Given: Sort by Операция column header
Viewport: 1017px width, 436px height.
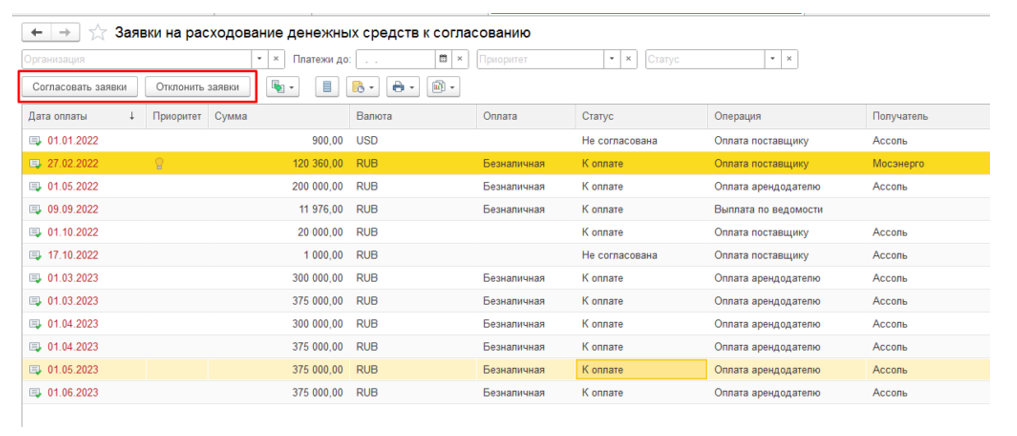Looking at the screenshot, I should (785, 116).
